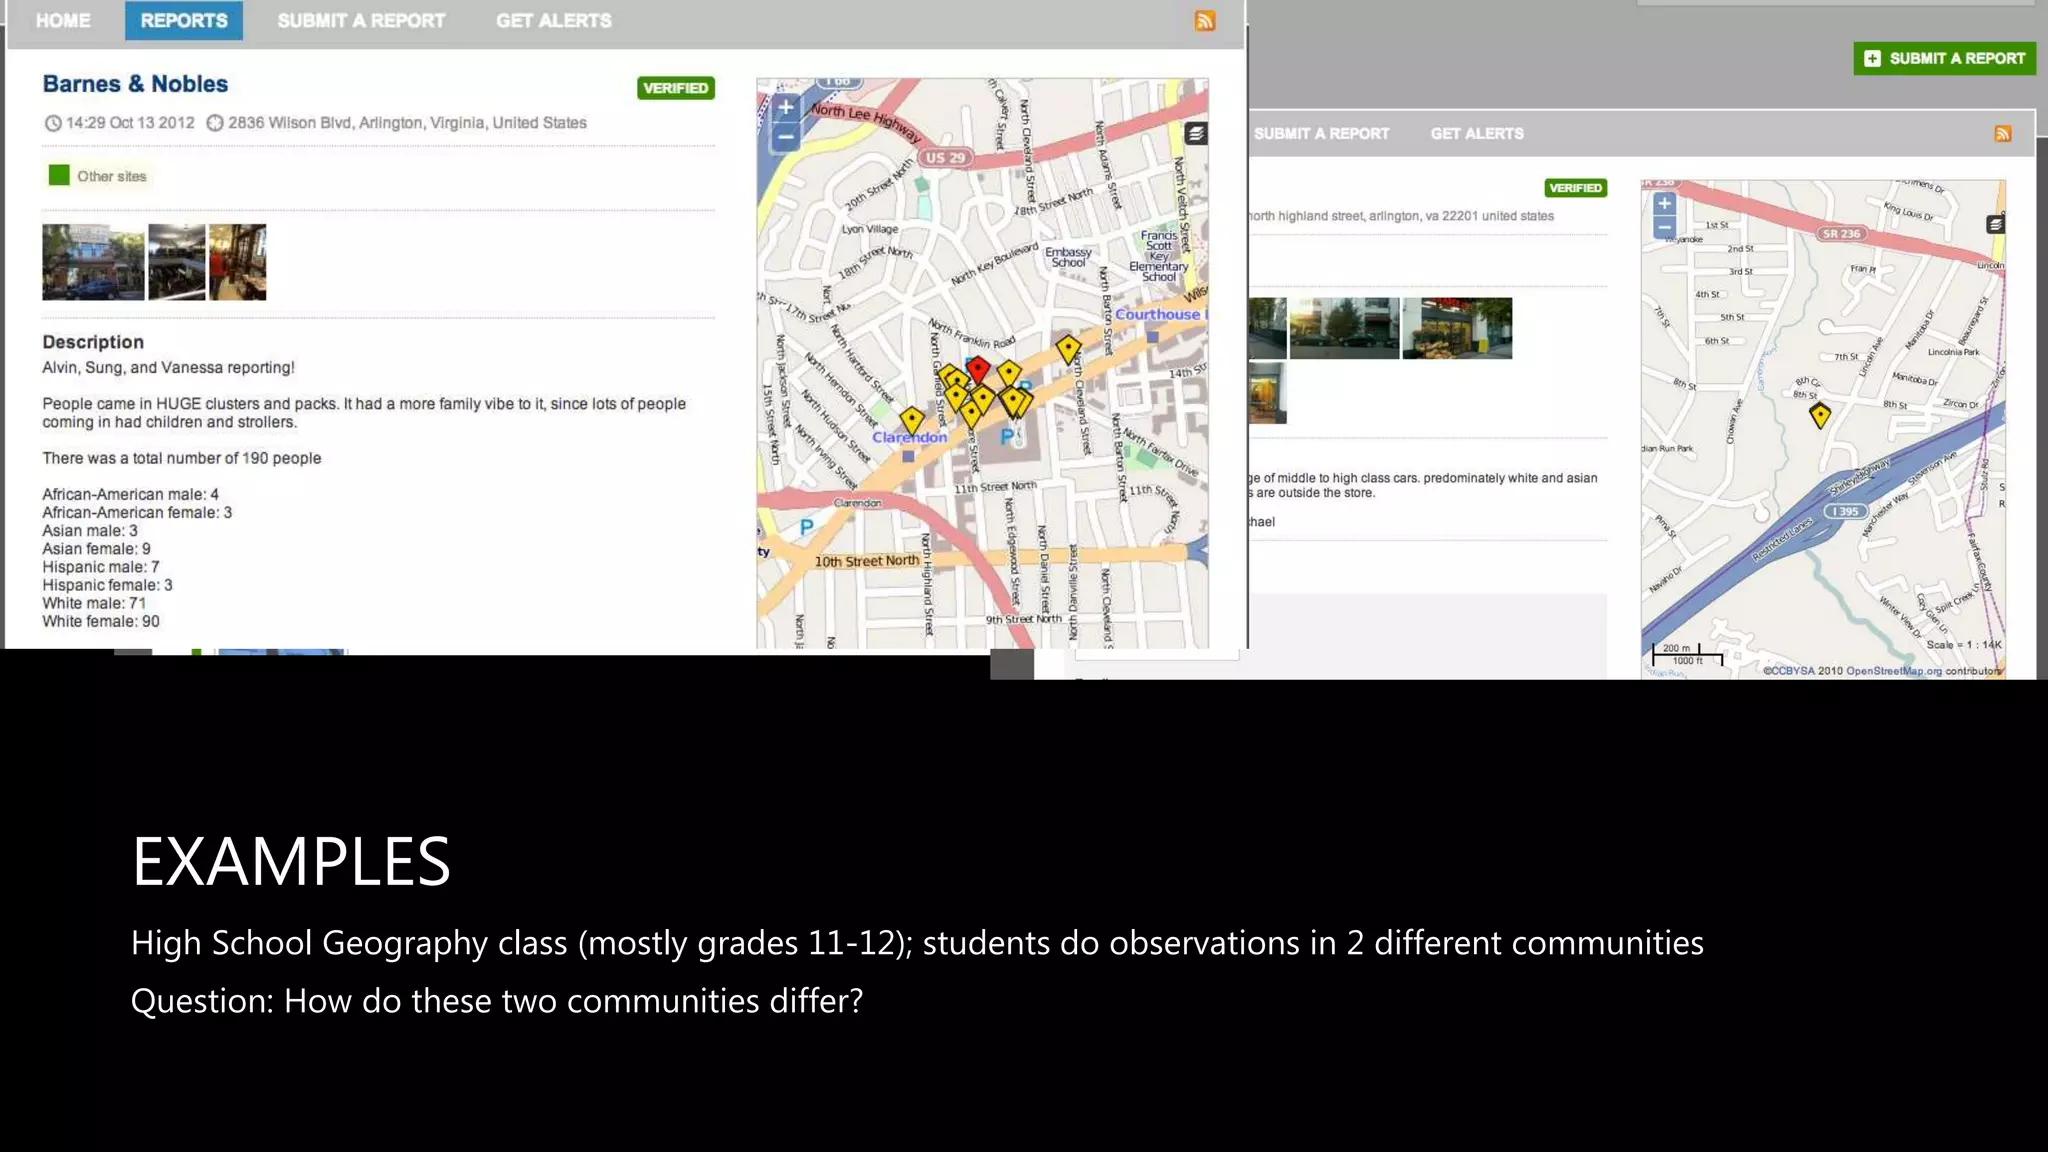Open layer switcher on back window map
The height and width of the screenshot is (1152, 2048).
(1995, 224)
